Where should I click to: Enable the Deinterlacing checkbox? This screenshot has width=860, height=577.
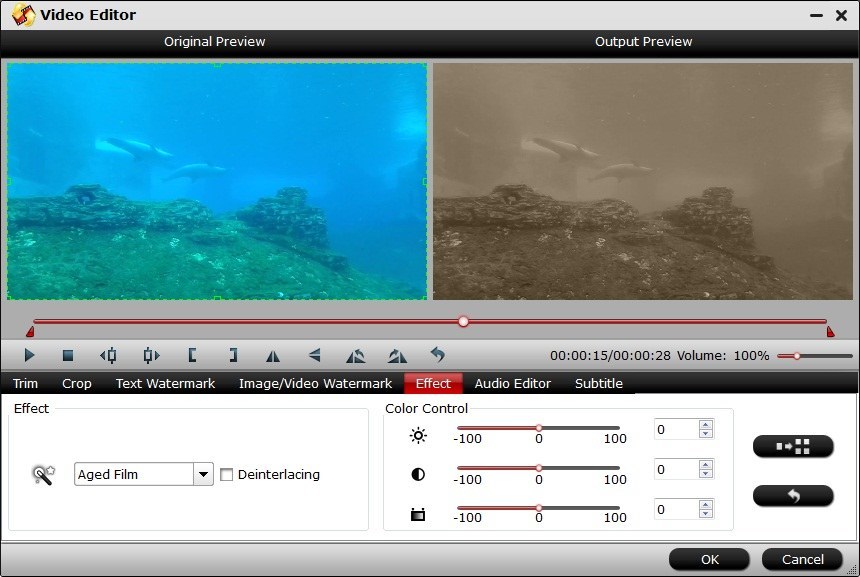[x=227, y=474]
